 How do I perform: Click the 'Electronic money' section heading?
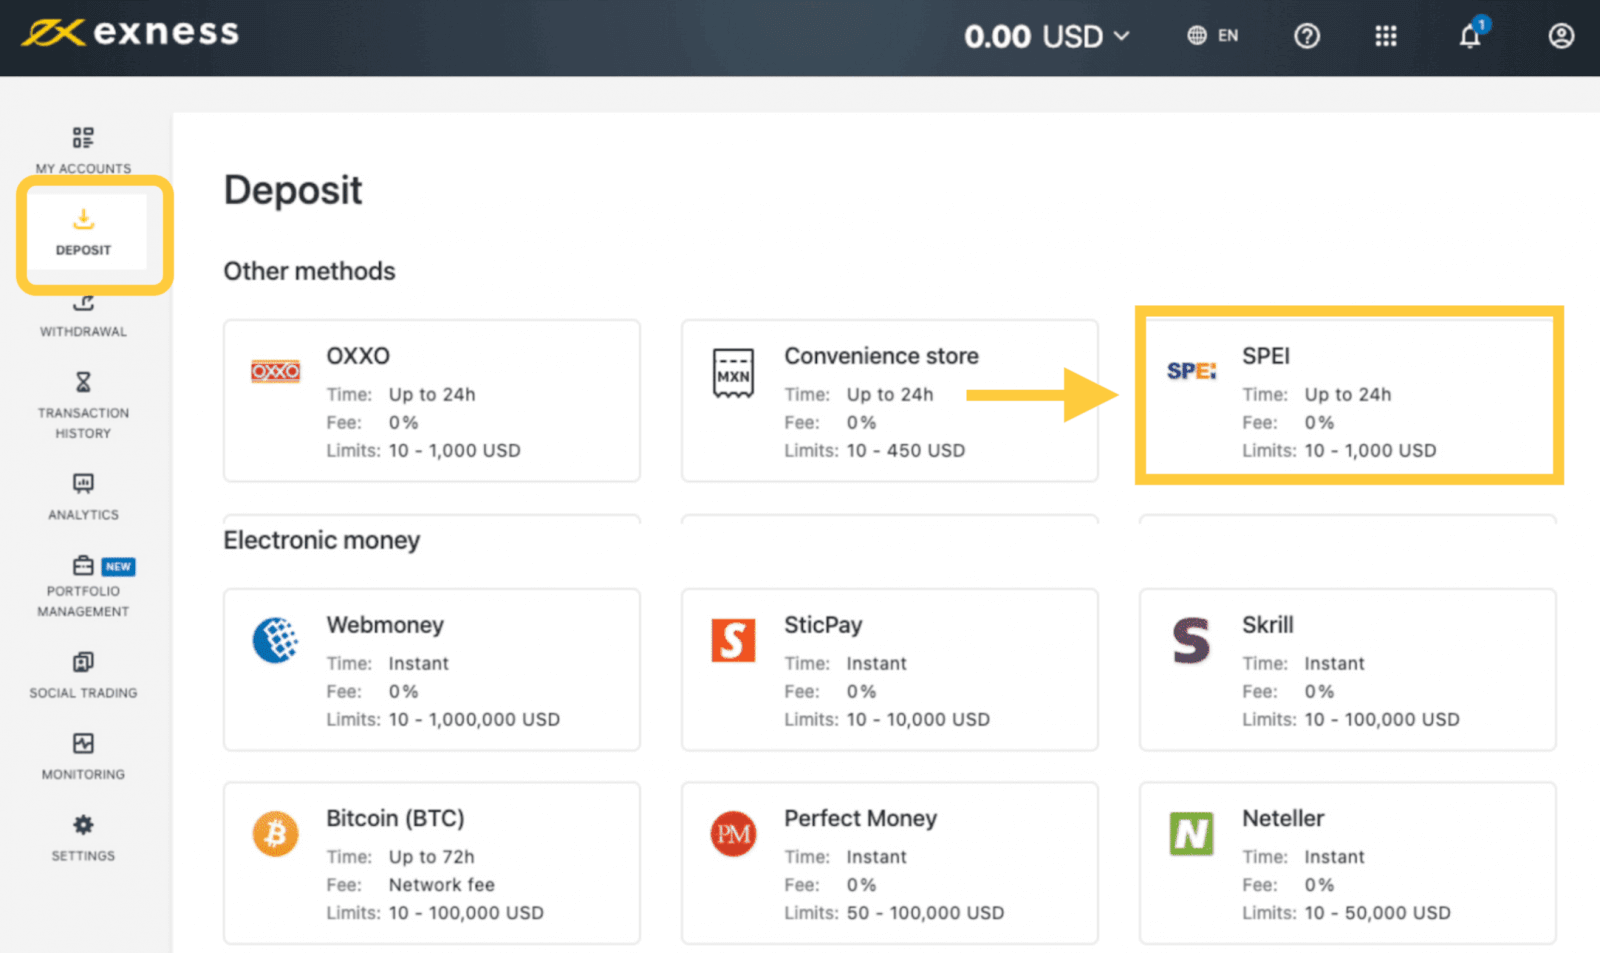point(322,540)
